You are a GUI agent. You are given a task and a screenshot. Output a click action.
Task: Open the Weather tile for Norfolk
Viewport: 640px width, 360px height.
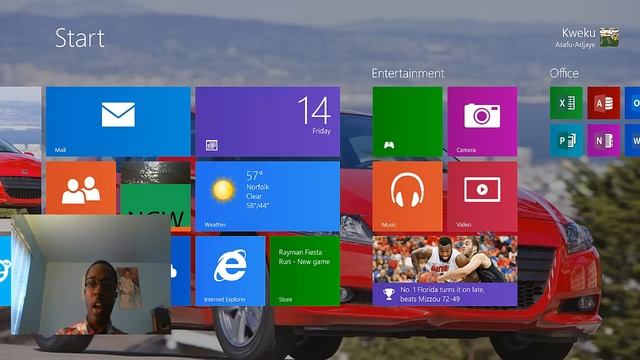point(268,196)
